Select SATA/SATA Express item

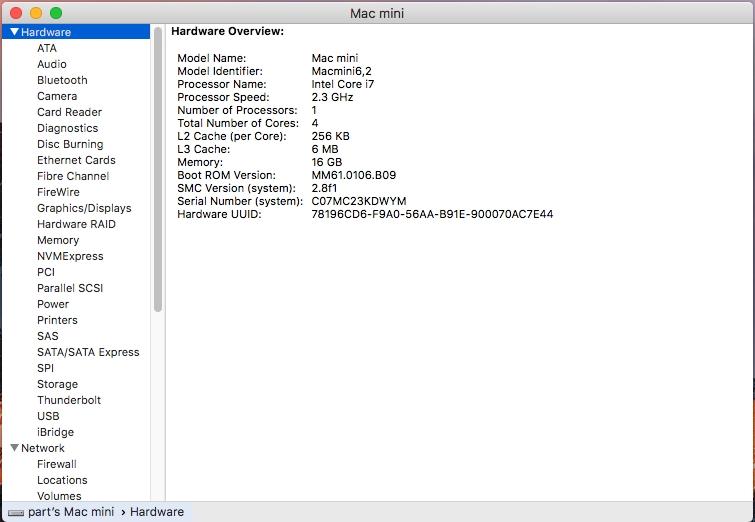pyautogui.click(x=88, y=352)
